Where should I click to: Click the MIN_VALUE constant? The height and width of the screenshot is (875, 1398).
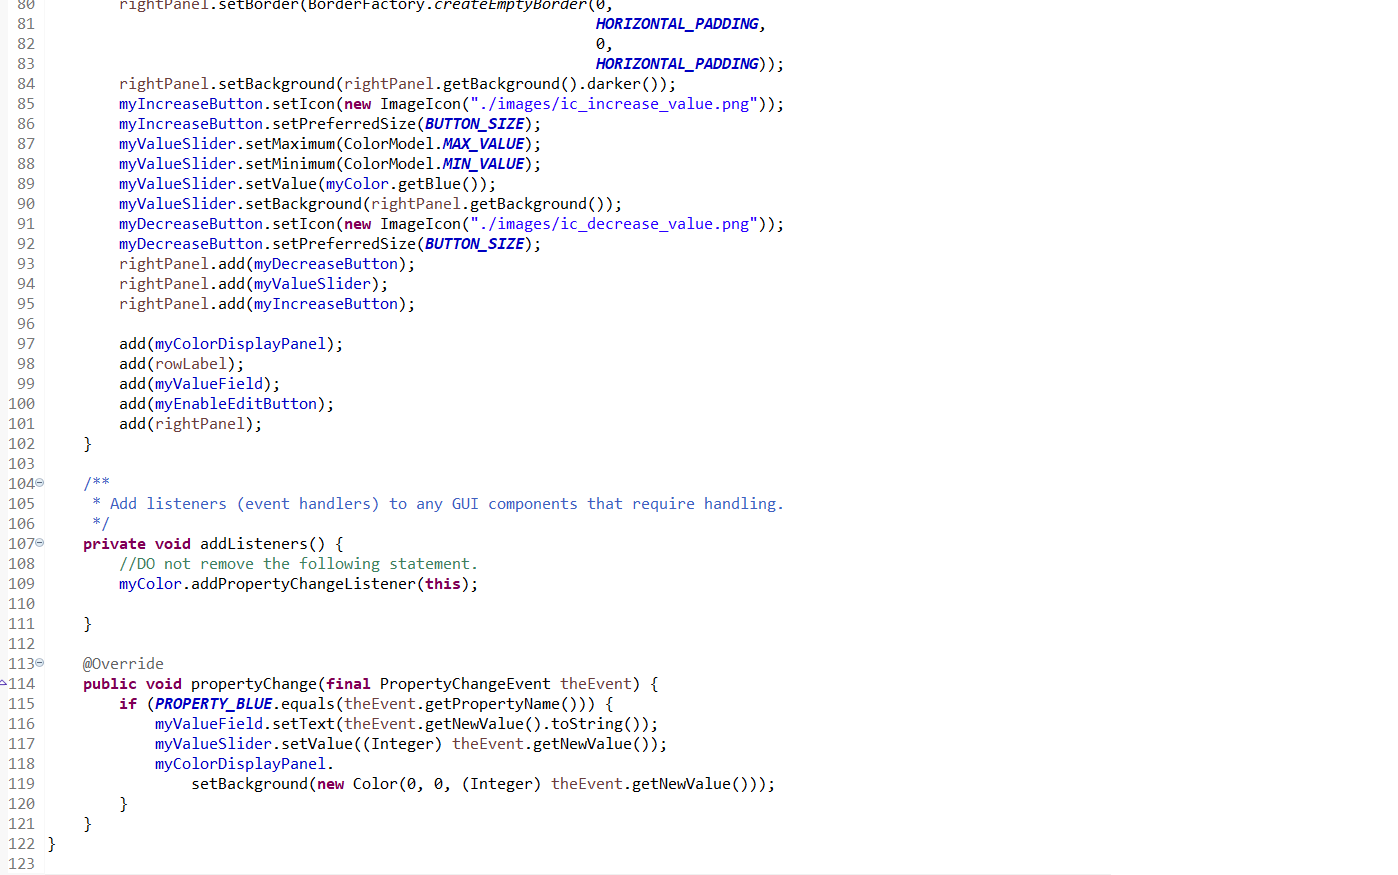483,164
